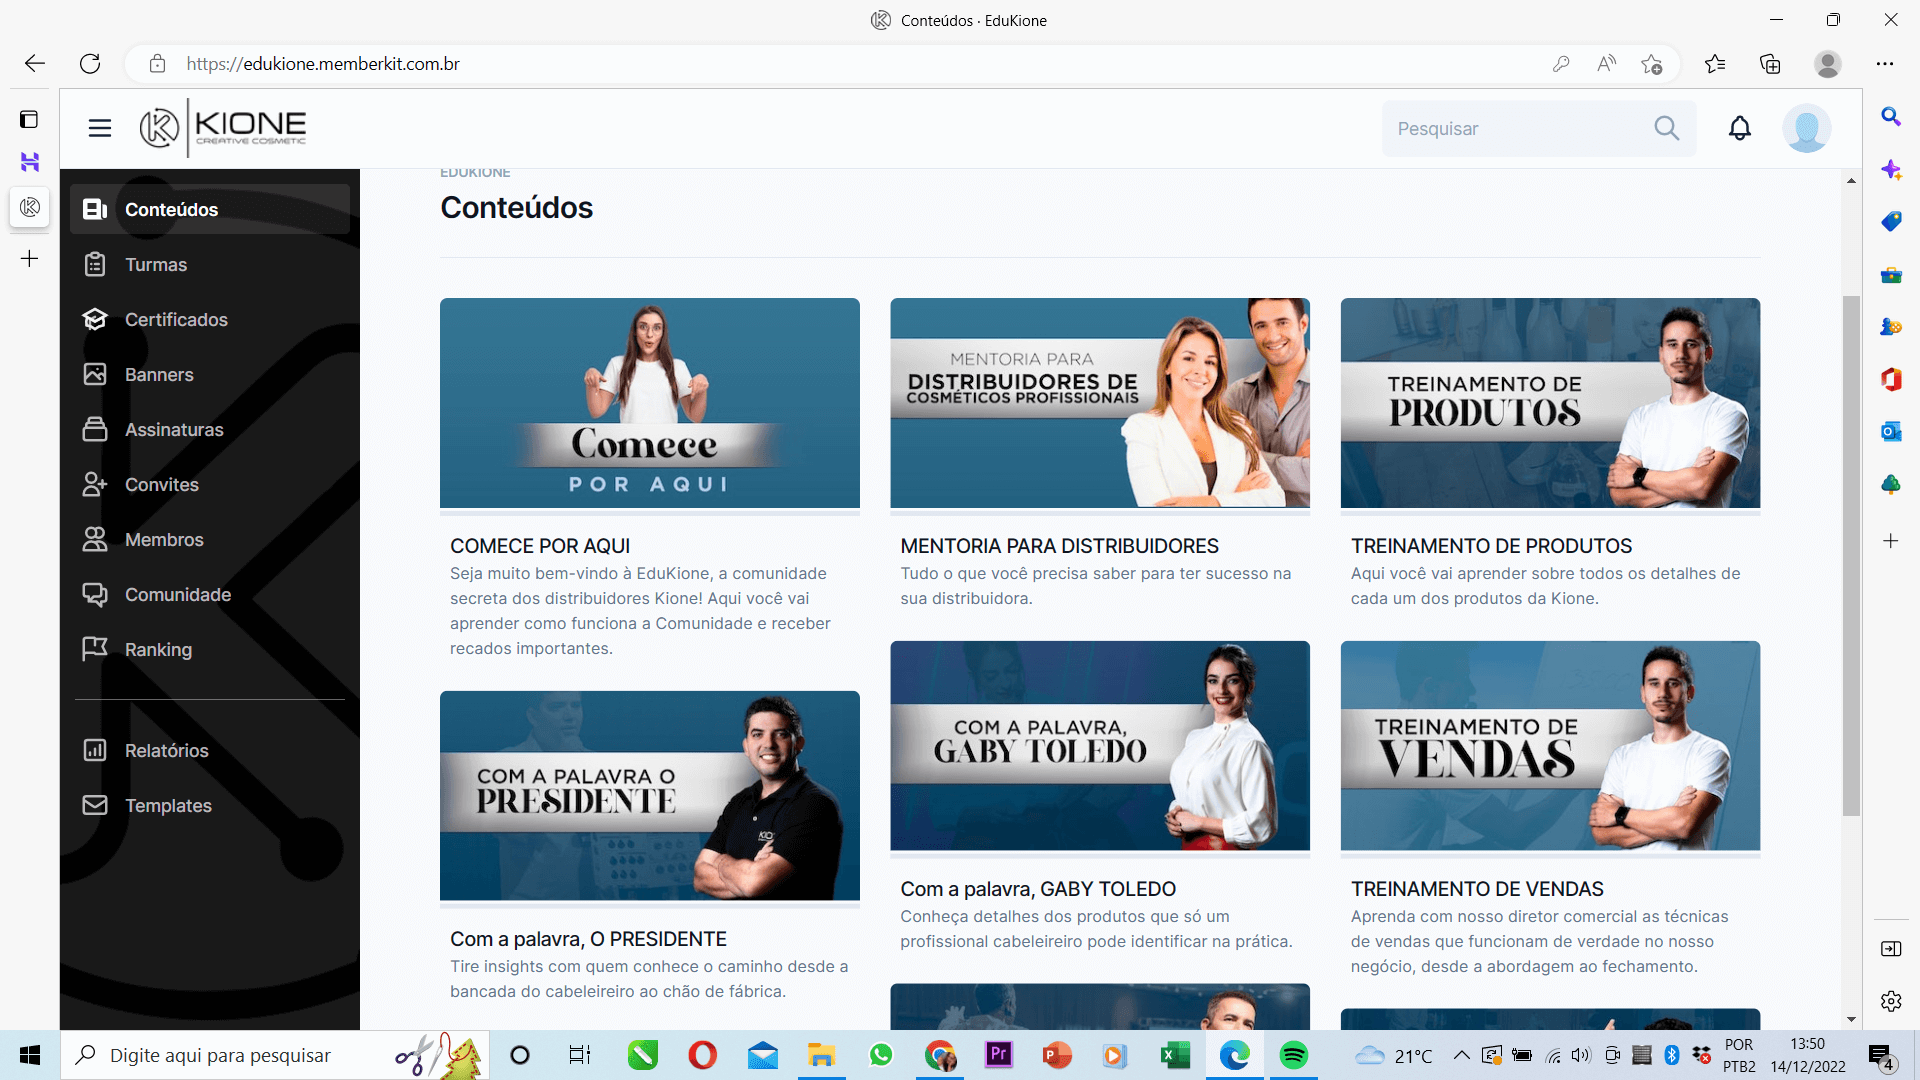Click the Treinamento de Produtos thumbnail
This screenshot has height=1080, width=1920.
pos(1550,403)
